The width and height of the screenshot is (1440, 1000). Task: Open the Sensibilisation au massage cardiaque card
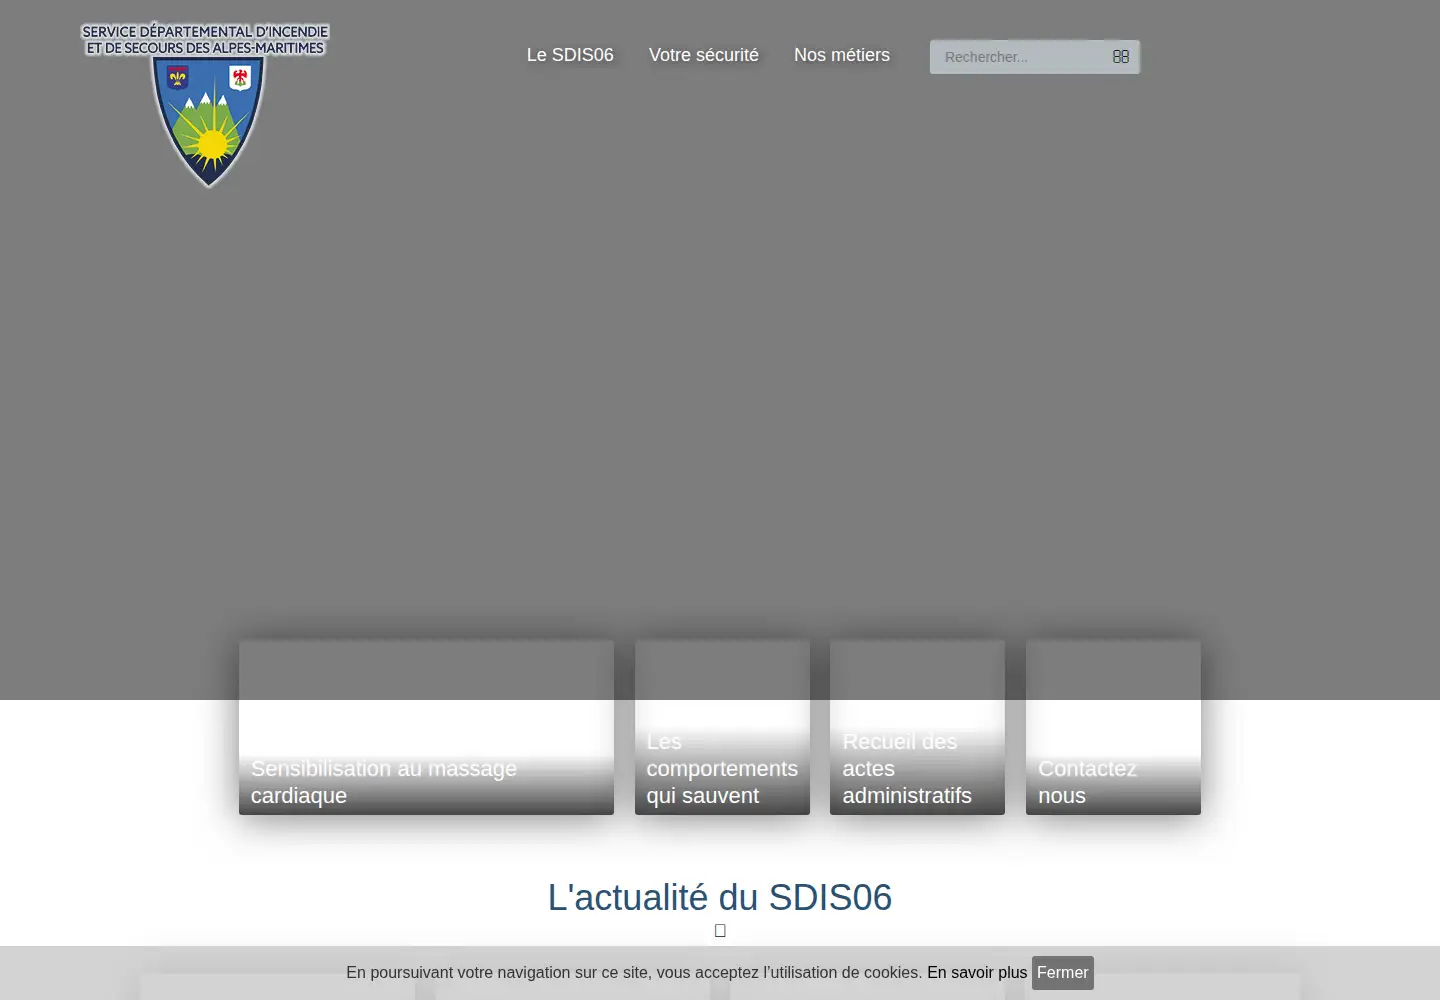tap(426, 727)
